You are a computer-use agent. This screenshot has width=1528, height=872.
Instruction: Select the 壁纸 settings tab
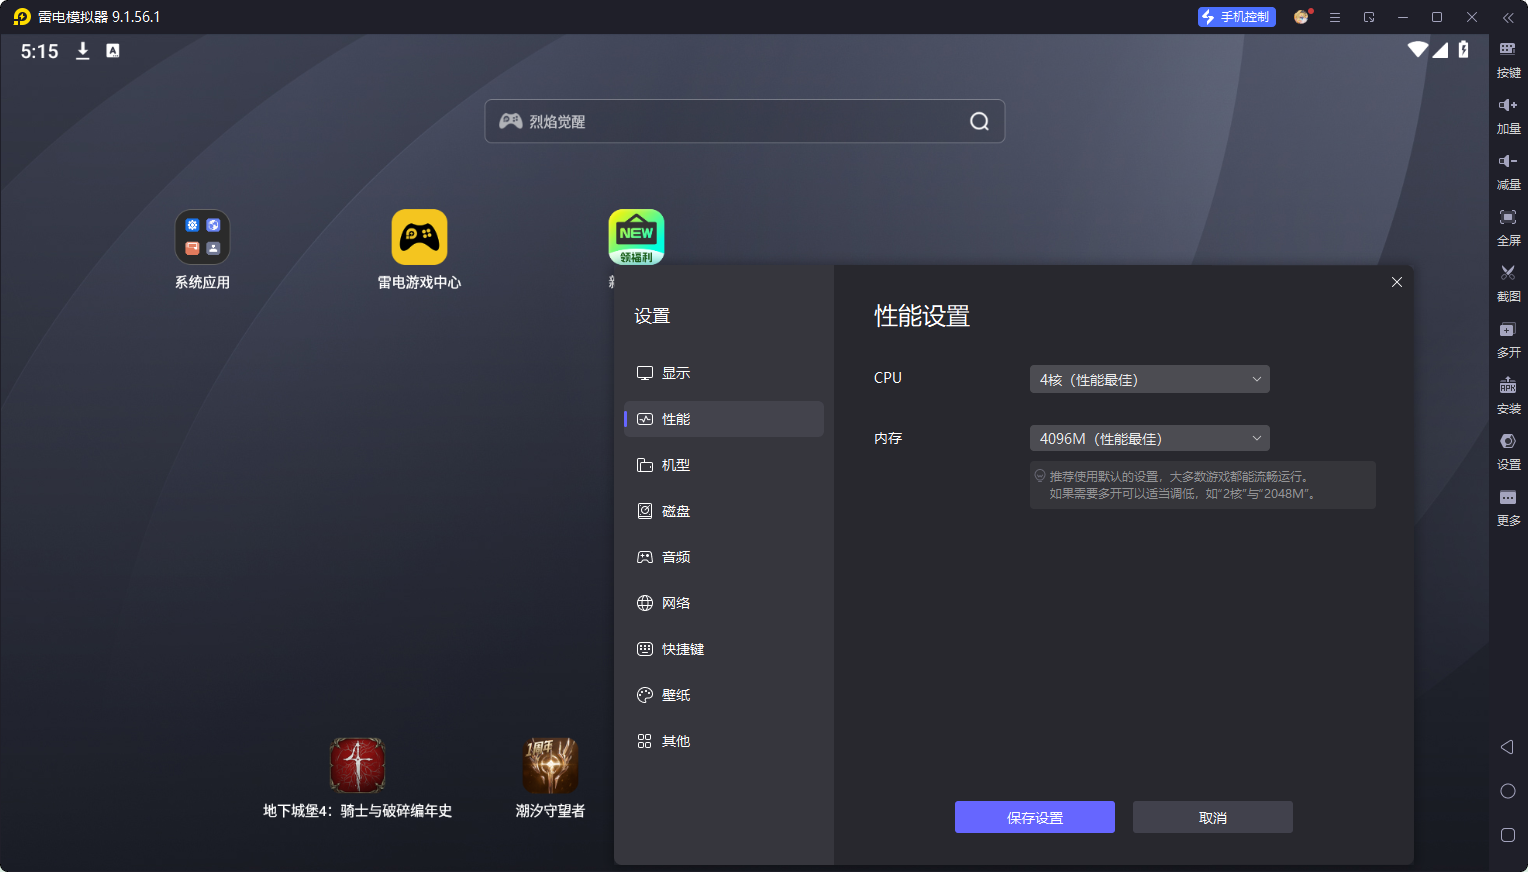pyautogui.click(x=724, y=695)
